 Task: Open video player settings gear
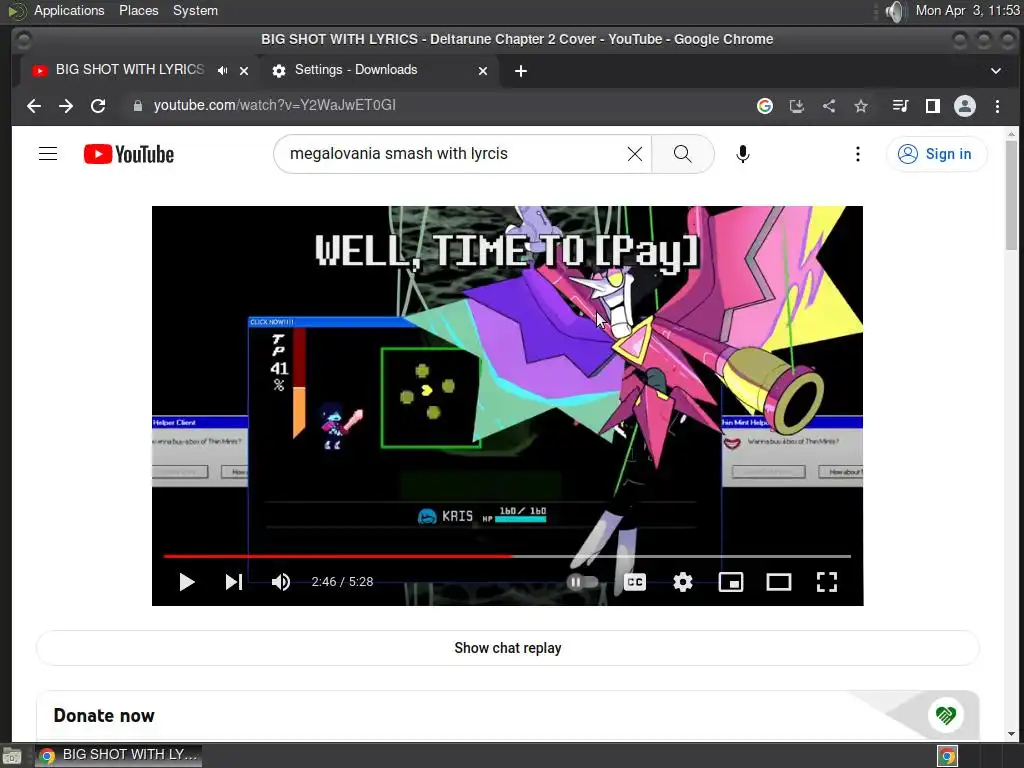pyautogui.click(x=683, y=582)
